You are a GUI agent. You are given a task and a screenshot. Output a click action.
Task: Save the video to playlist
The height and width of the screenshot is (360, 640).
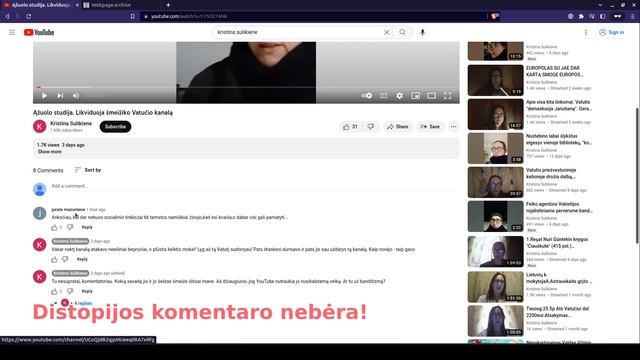pyautogui.click(x=430, y=127)
